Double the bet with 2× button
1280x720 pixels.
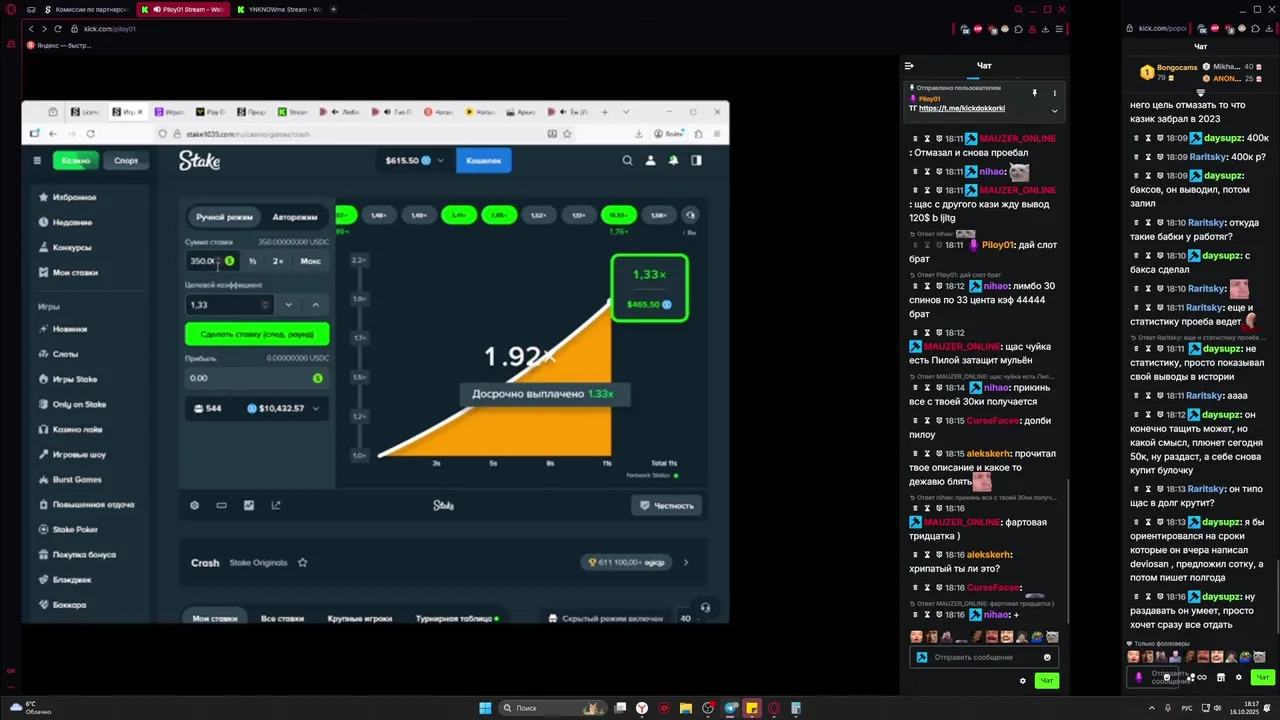278,261
